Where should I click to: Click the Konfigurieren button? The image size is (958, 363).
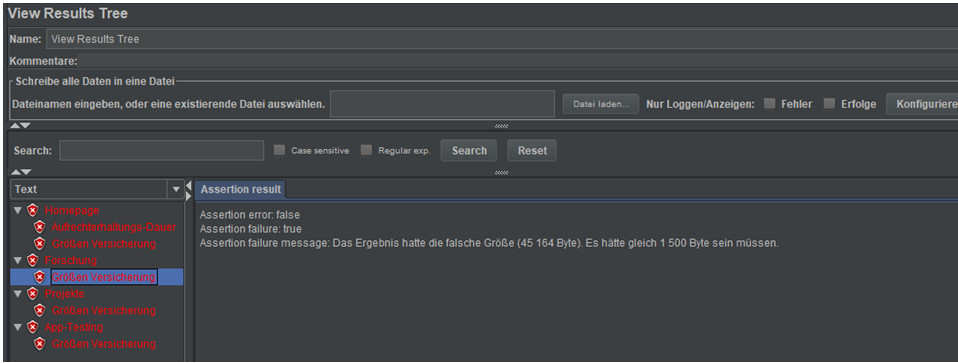[922, 104]
